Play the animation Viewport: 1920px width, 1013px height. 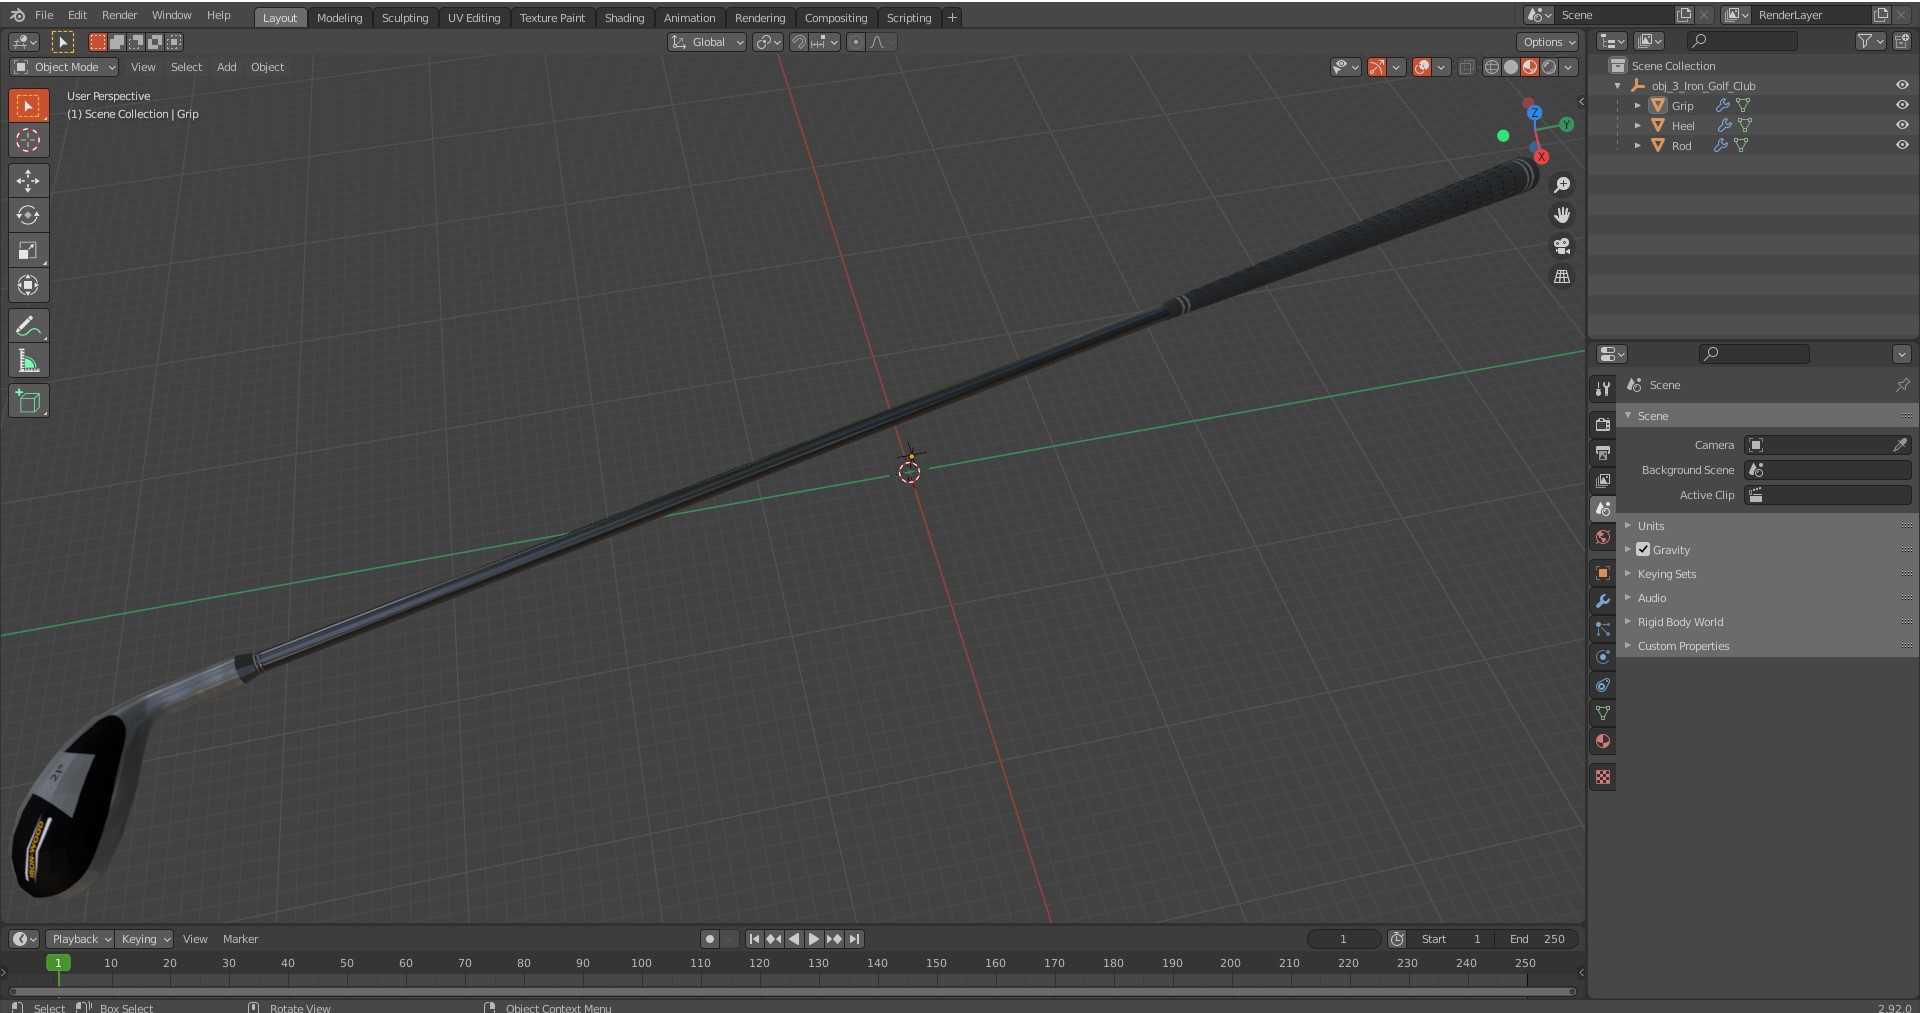(x=814, y=939)
